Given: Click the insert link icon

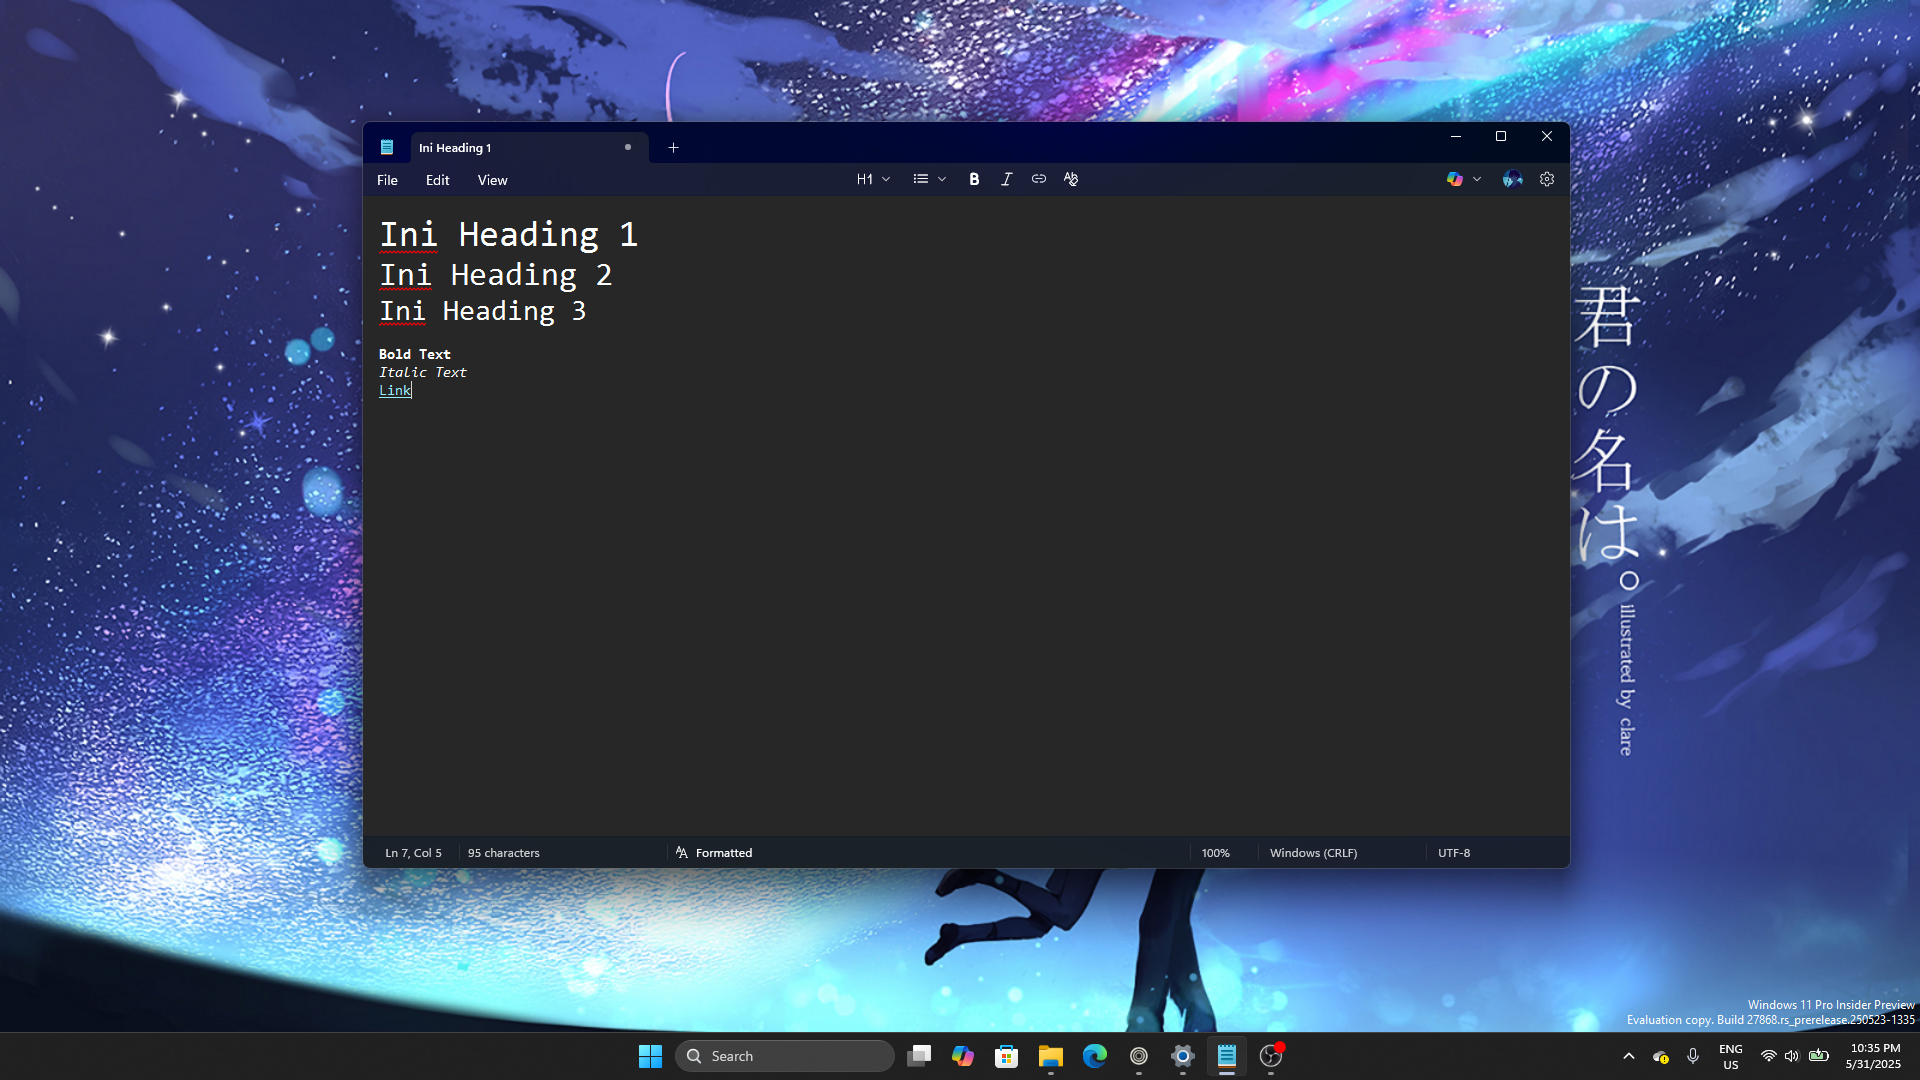Looking at the screenshot, I should point(1039,179).
